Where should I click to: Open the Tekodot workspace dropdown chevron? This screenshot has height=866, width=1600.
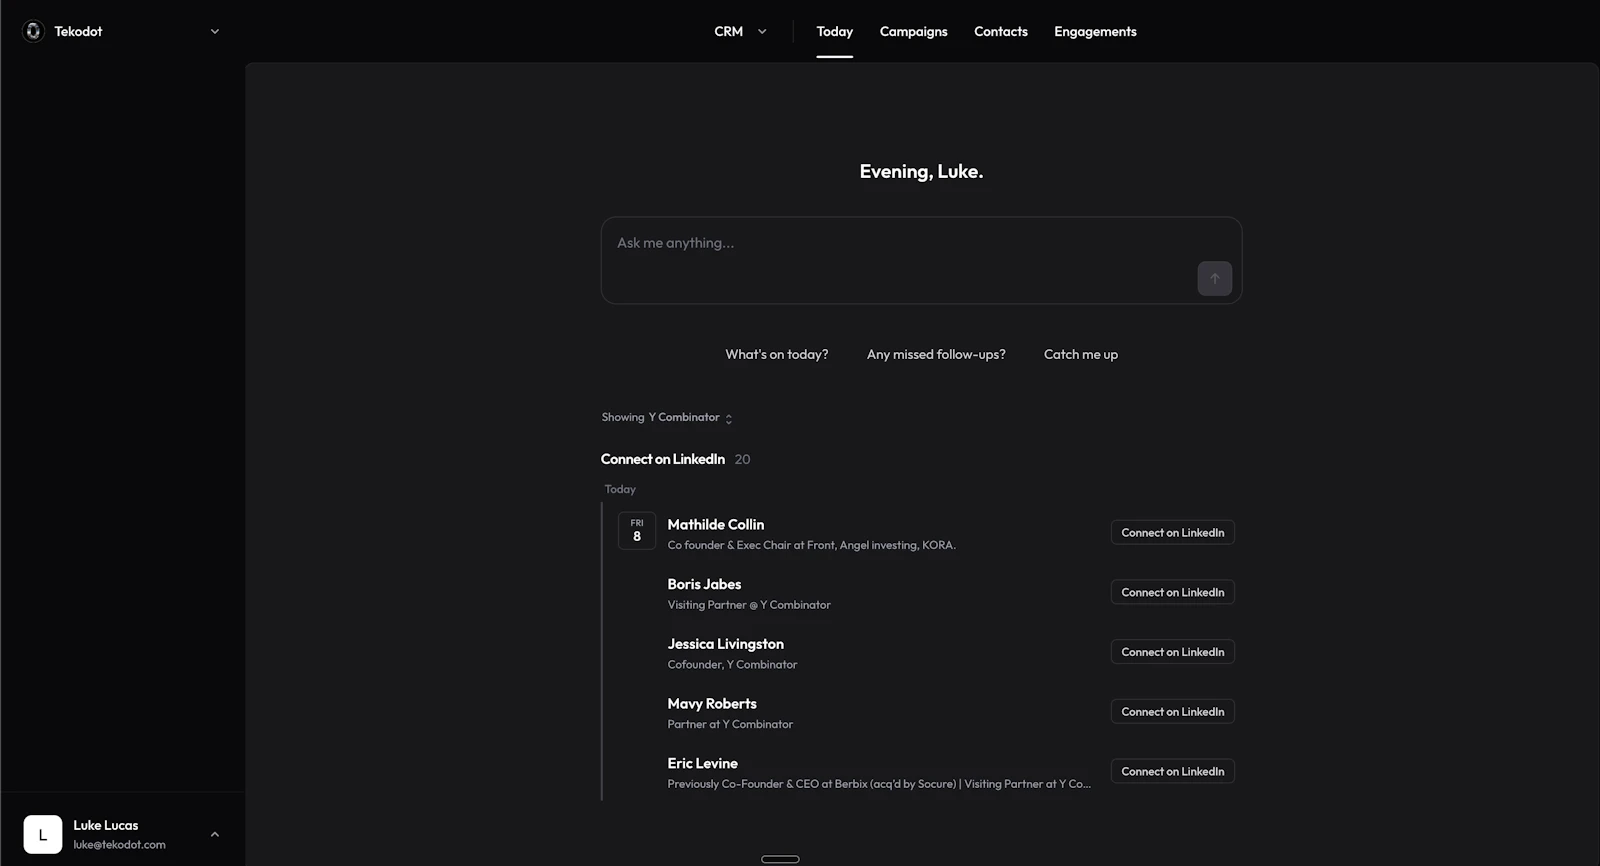(x=214, y=31)
